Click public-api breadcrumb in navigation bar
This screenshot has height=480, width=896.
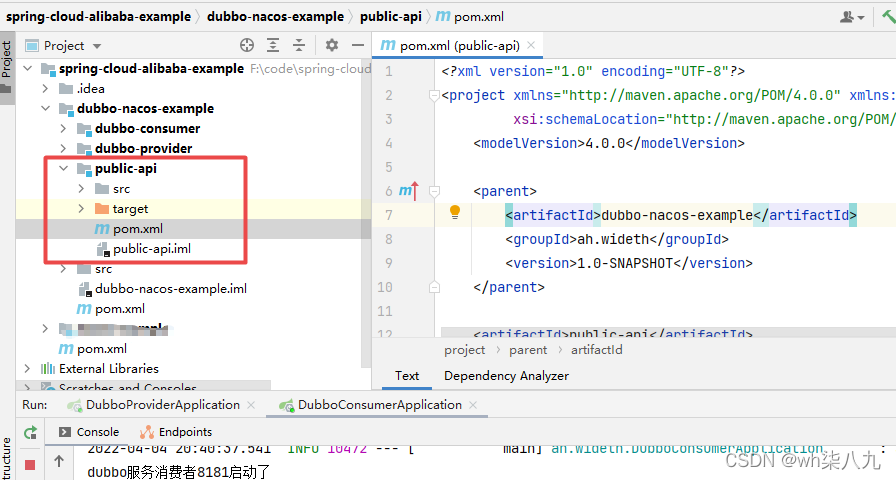[391, 17]
